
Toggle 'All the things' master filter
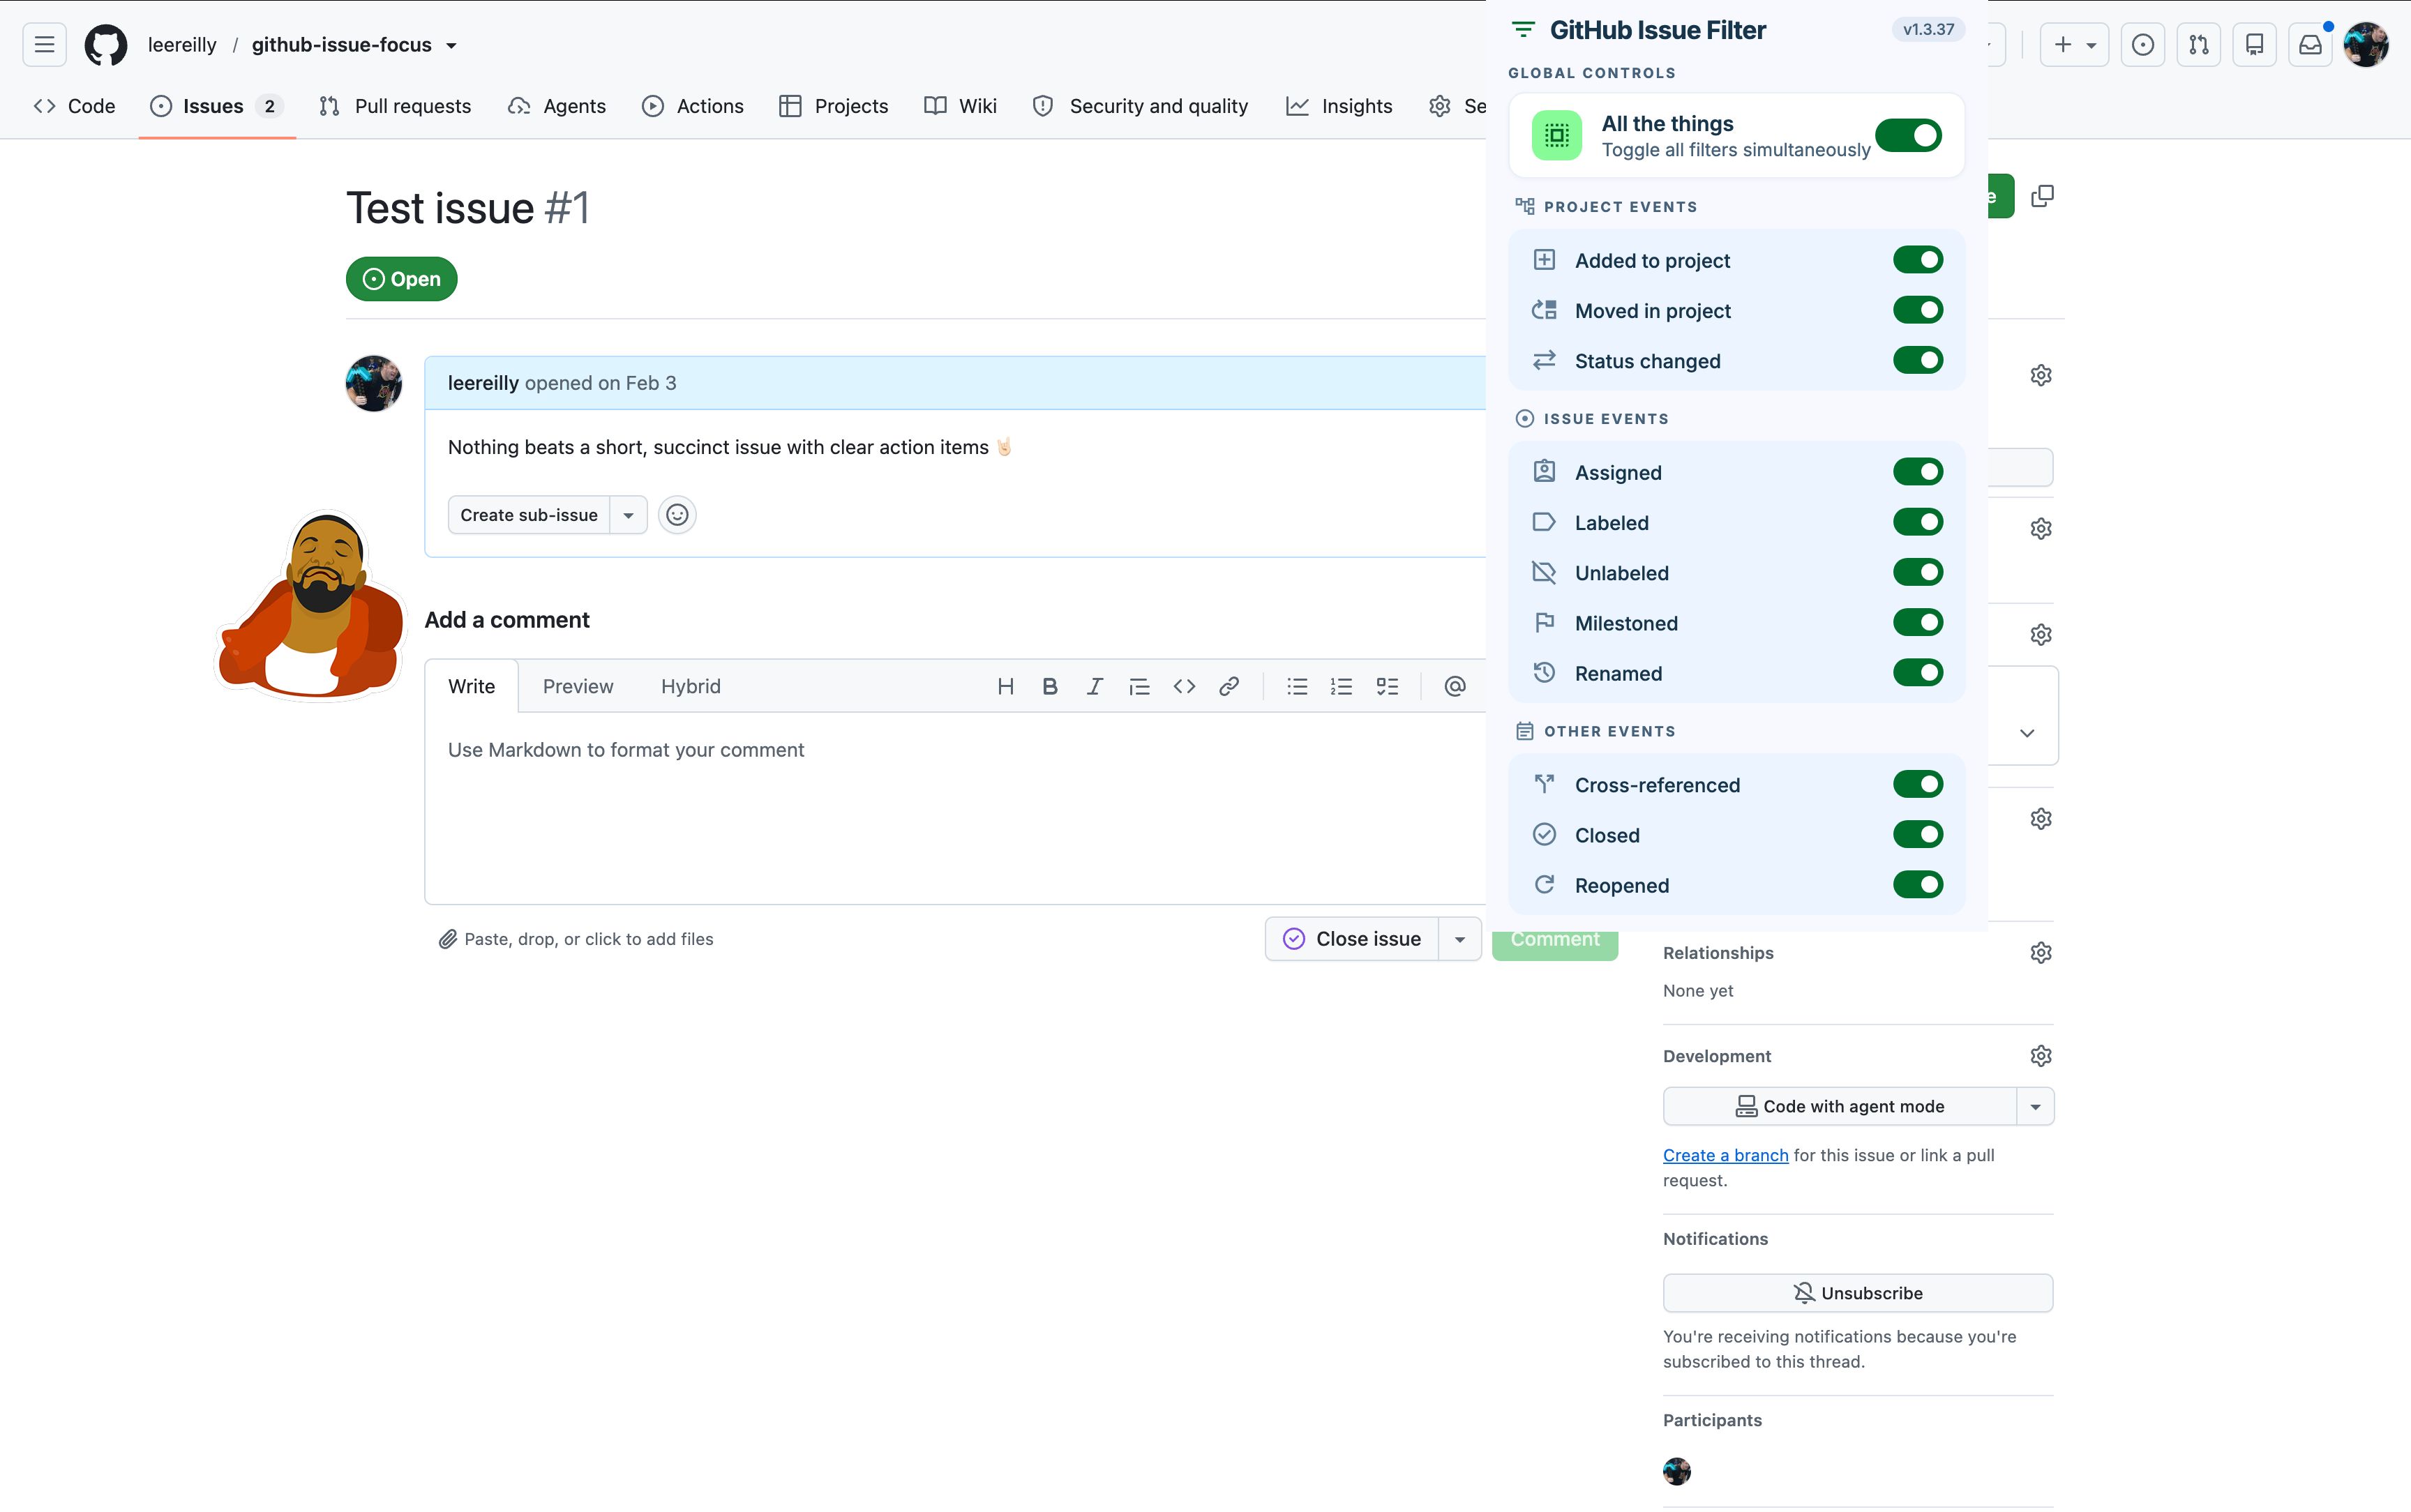[x=1908, y=135]
